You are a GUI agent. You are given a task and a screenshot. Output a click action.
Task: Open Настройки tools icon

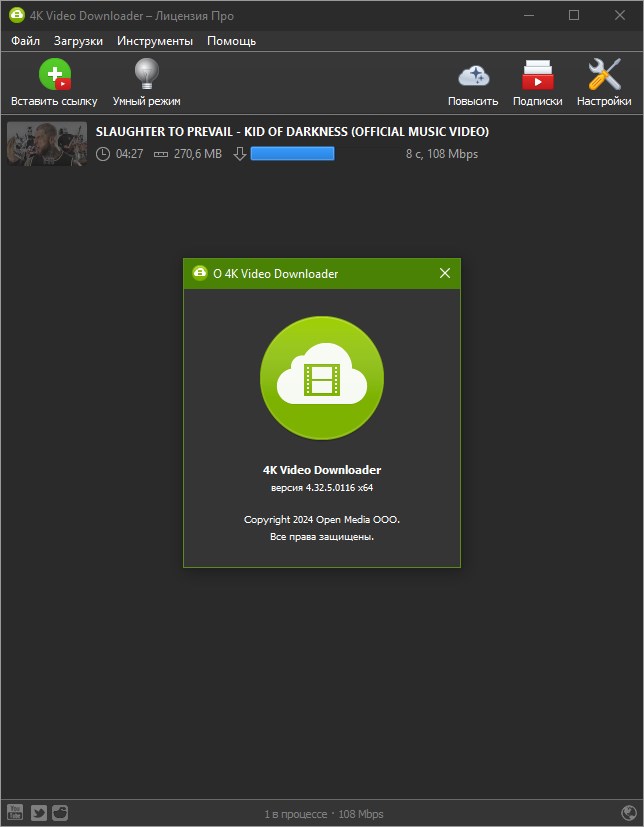604,74
